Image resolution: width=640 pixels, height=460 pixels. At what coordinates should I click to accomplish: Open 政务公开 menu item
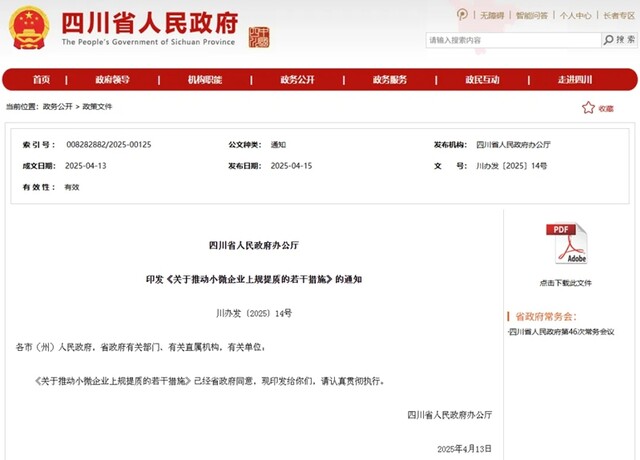click(298, 80)
